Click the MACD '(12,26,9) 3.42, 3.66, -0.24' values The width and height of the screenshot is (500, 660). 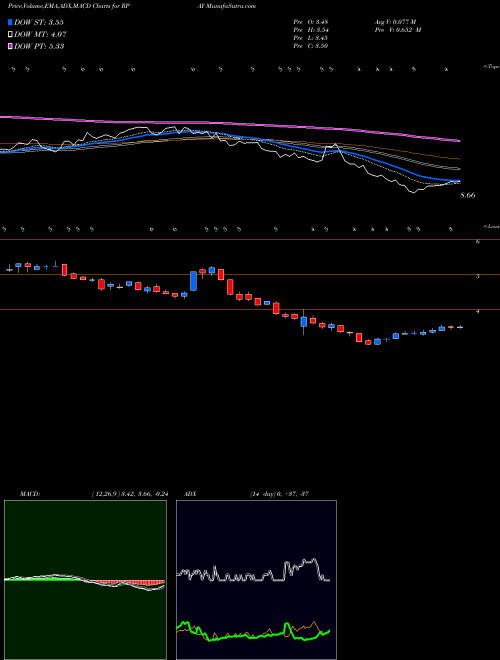pyautogui.click(x=130, y=494)
